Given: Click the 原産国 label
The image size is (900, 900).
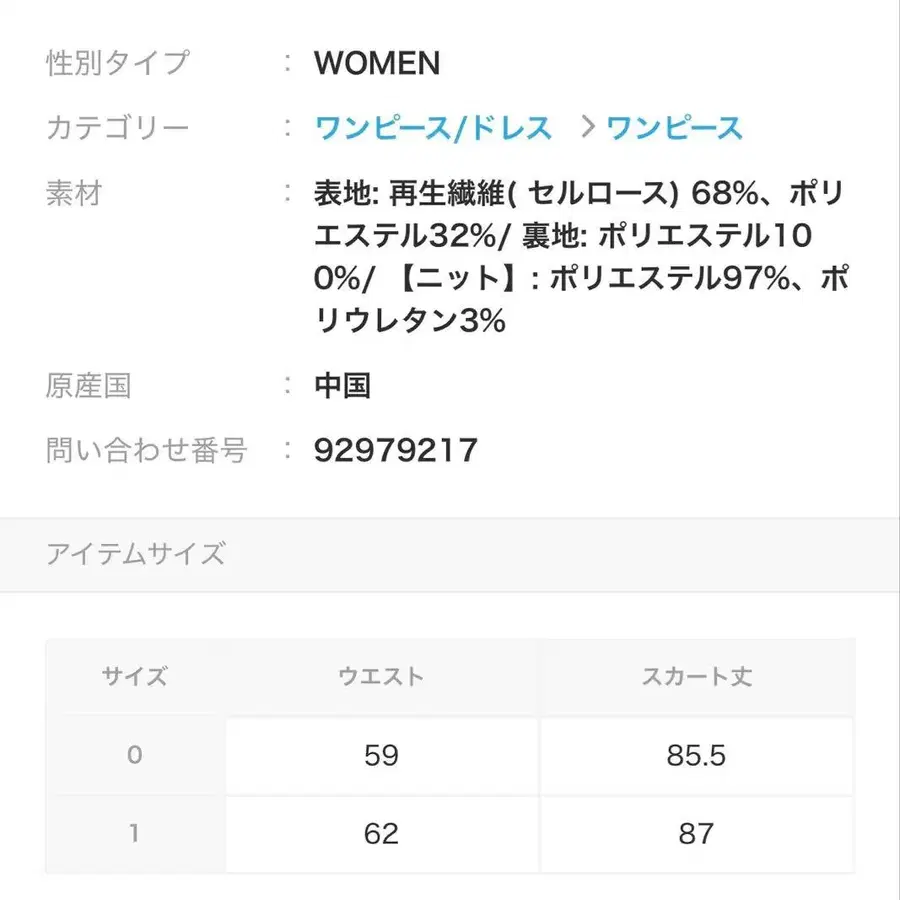Looking at the screenshot, I should (x=90, y=385).
